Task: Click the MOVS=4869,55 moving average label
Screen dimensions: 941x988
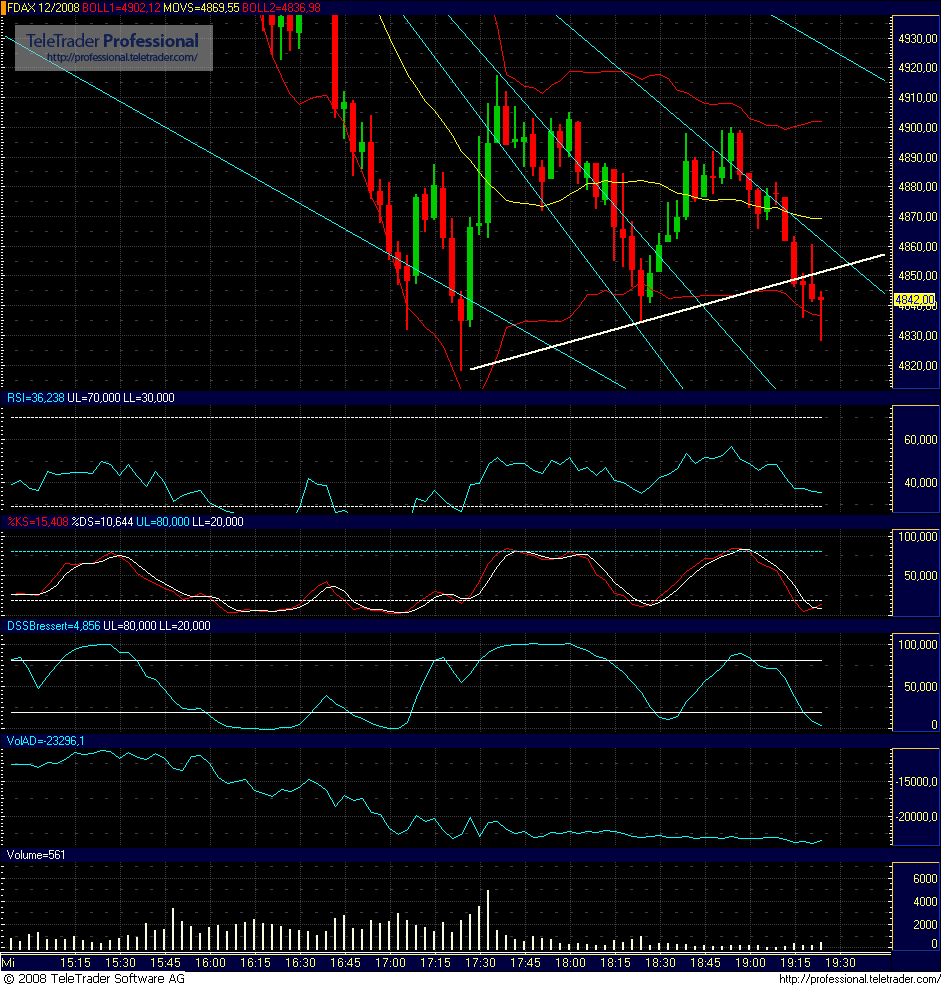Action: click(x=201, y=8)
